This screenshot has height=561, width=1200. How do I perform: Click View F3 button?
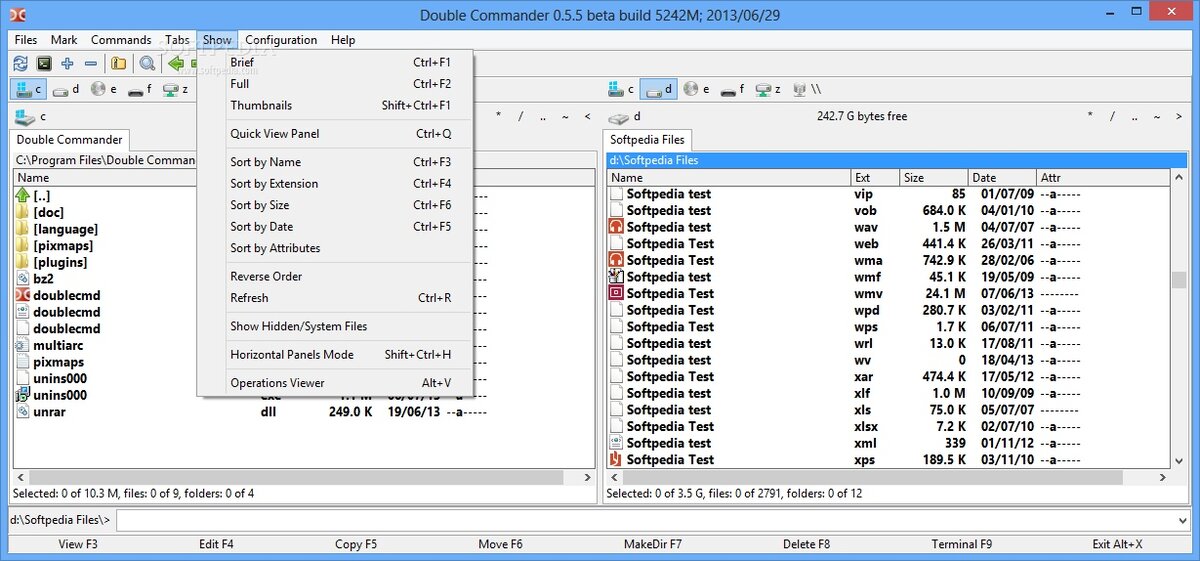(x=78, y=544)
